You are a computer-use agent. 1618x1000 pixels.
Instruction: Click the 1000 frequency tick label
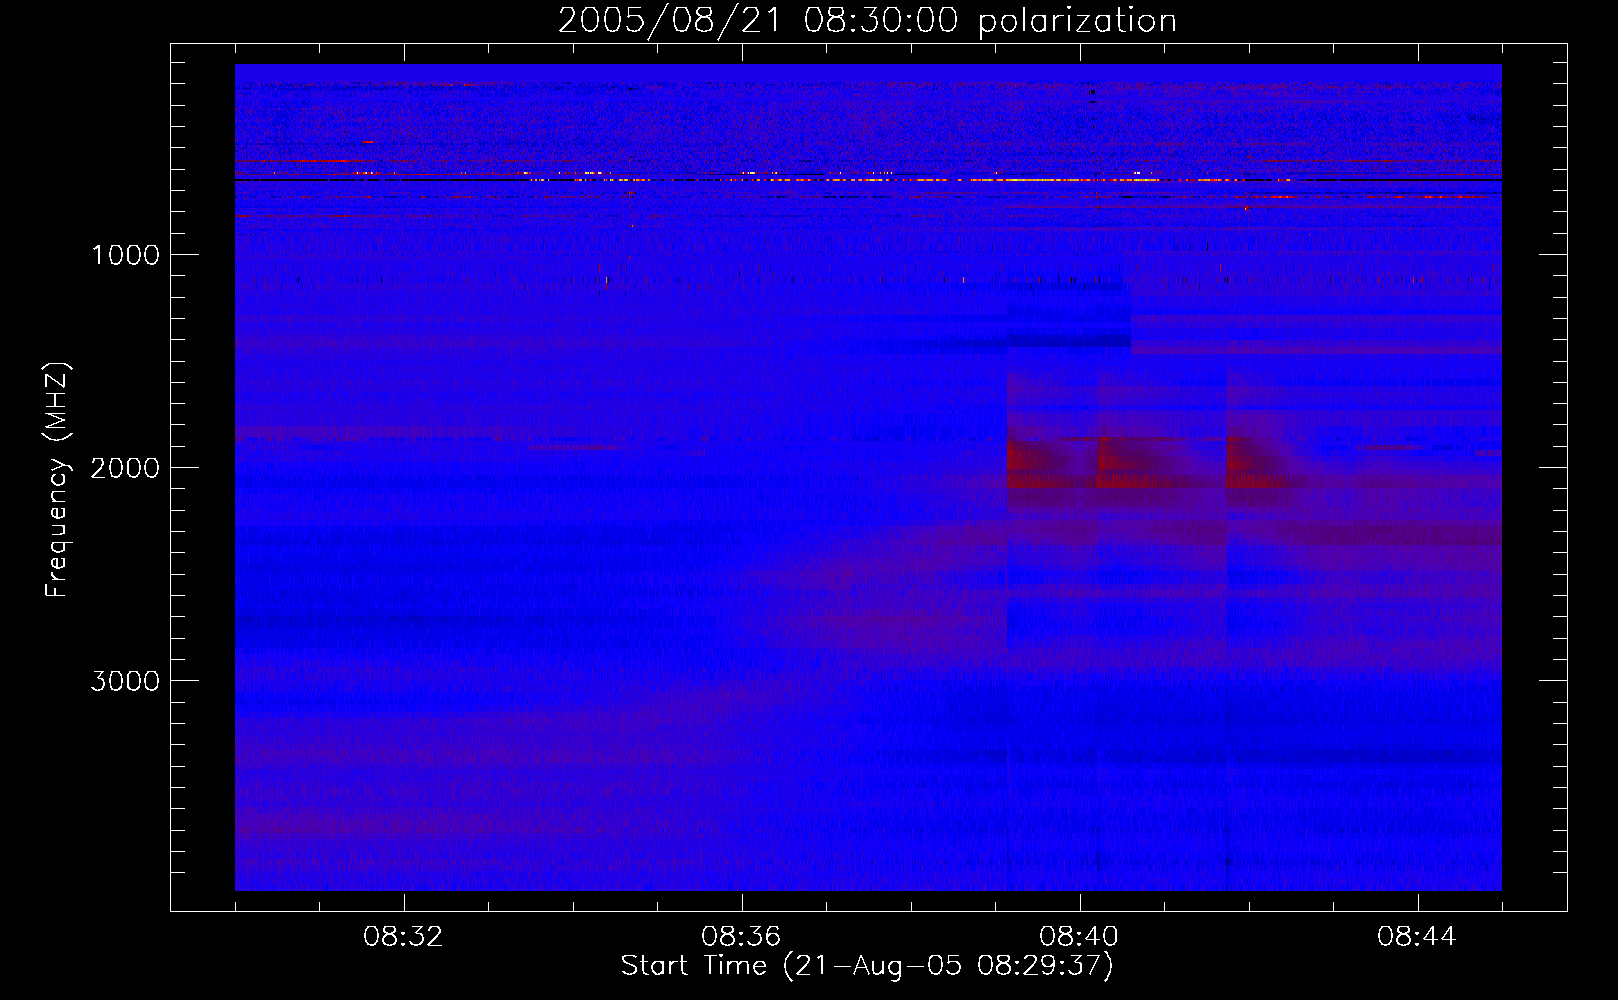[125, 255]
